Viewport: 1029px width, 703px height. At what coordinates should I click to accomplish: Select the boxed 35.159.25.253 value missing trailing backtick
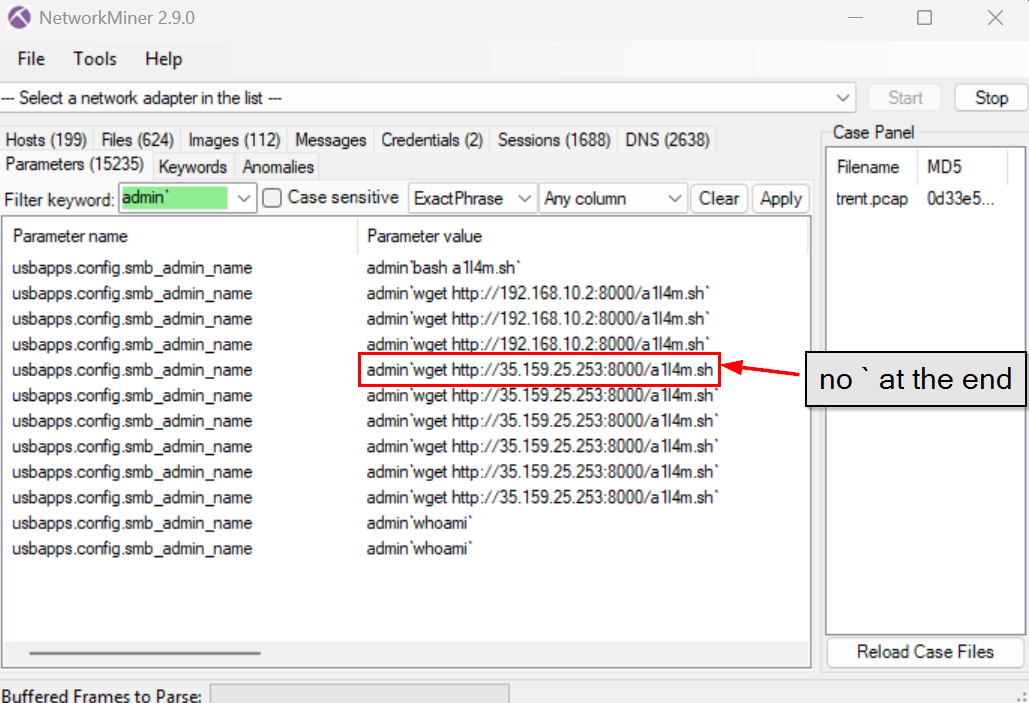point(539,370)
